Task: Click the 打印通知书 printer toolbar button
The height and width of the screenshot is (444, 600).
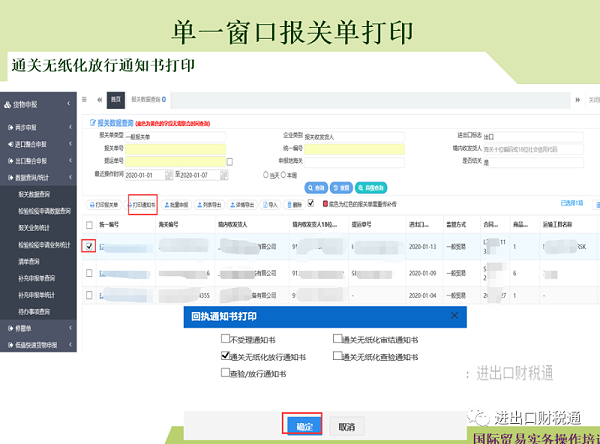Action: (x=142, y=205)
